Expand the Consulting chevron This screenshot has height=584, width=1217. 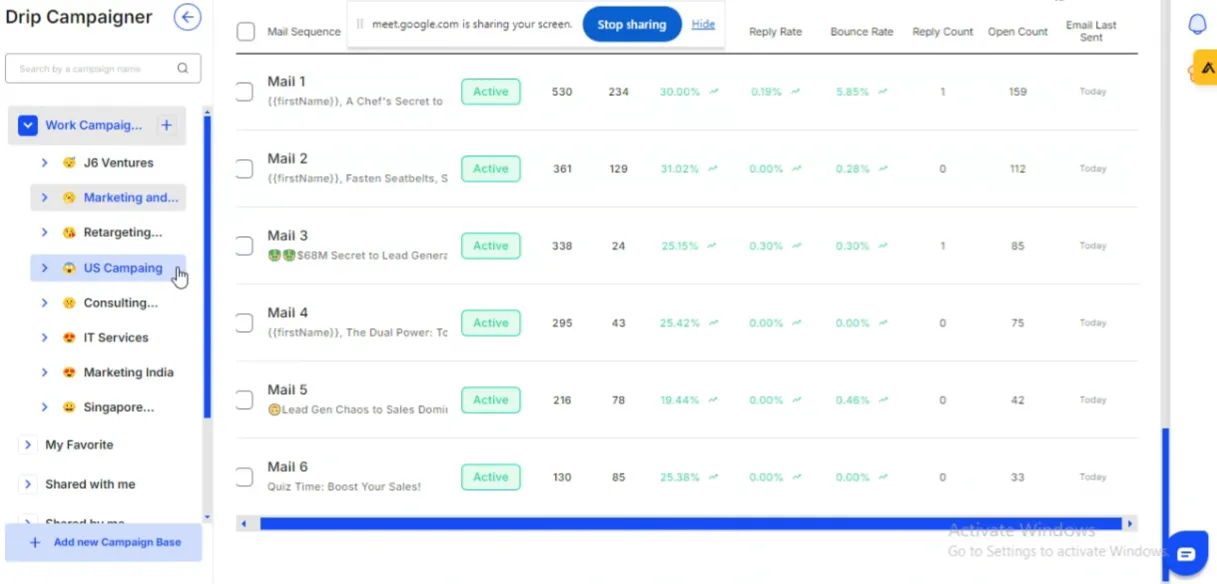click(44, 303)
